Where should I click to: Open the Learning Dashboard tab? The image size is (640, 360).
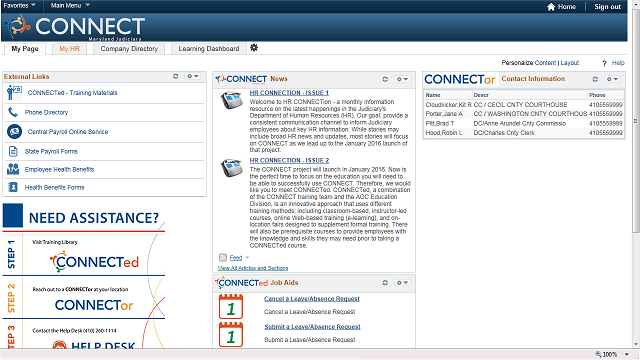209,49
